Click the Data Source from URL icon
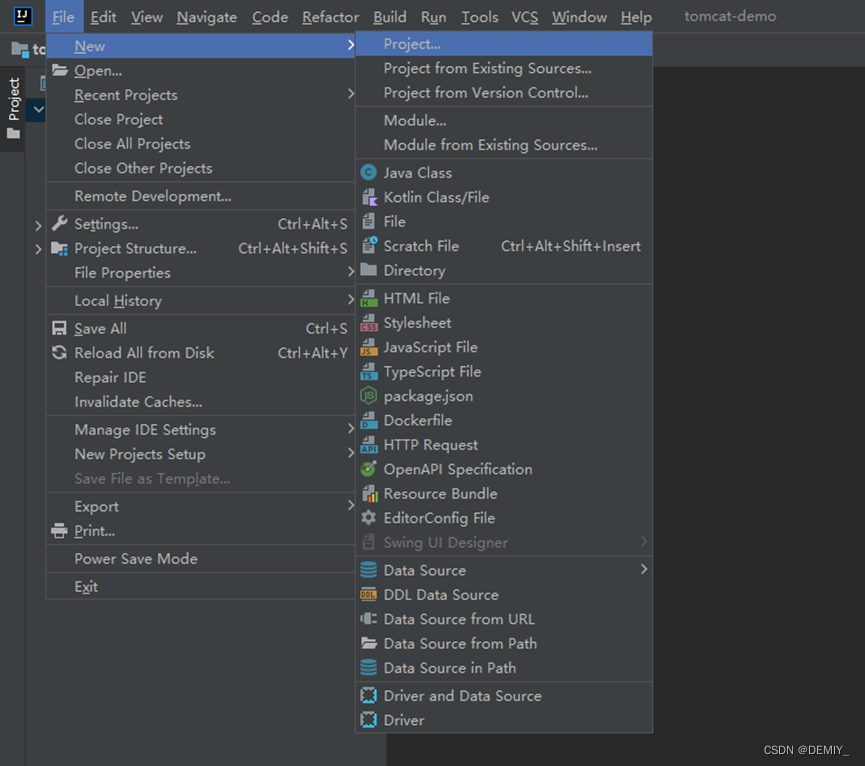 click(x=369, y=619)
